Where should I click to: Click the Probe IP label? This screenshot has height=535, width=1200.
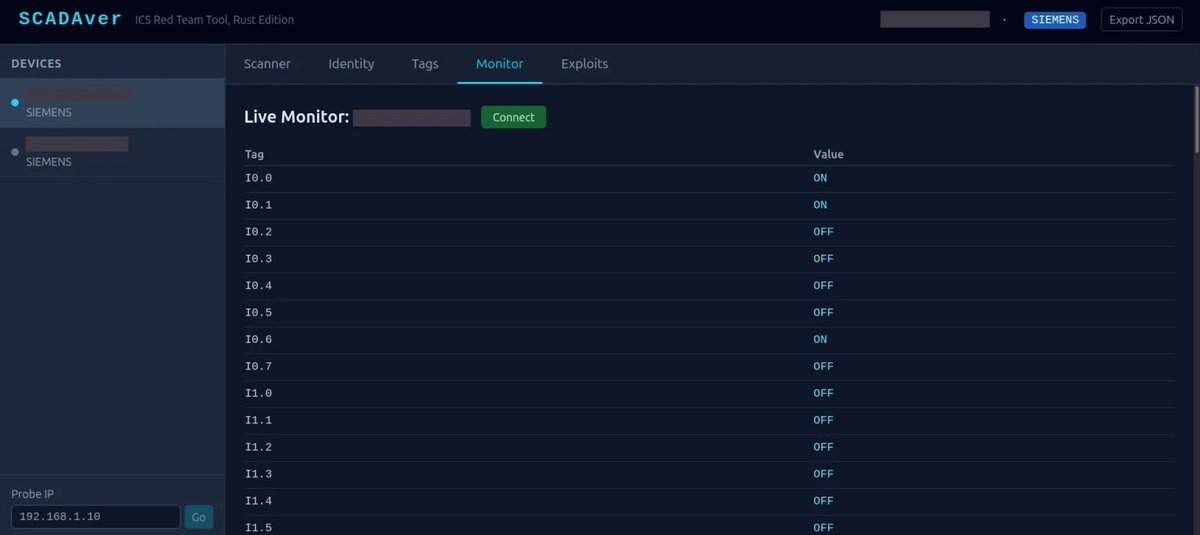tap(32, 494)
